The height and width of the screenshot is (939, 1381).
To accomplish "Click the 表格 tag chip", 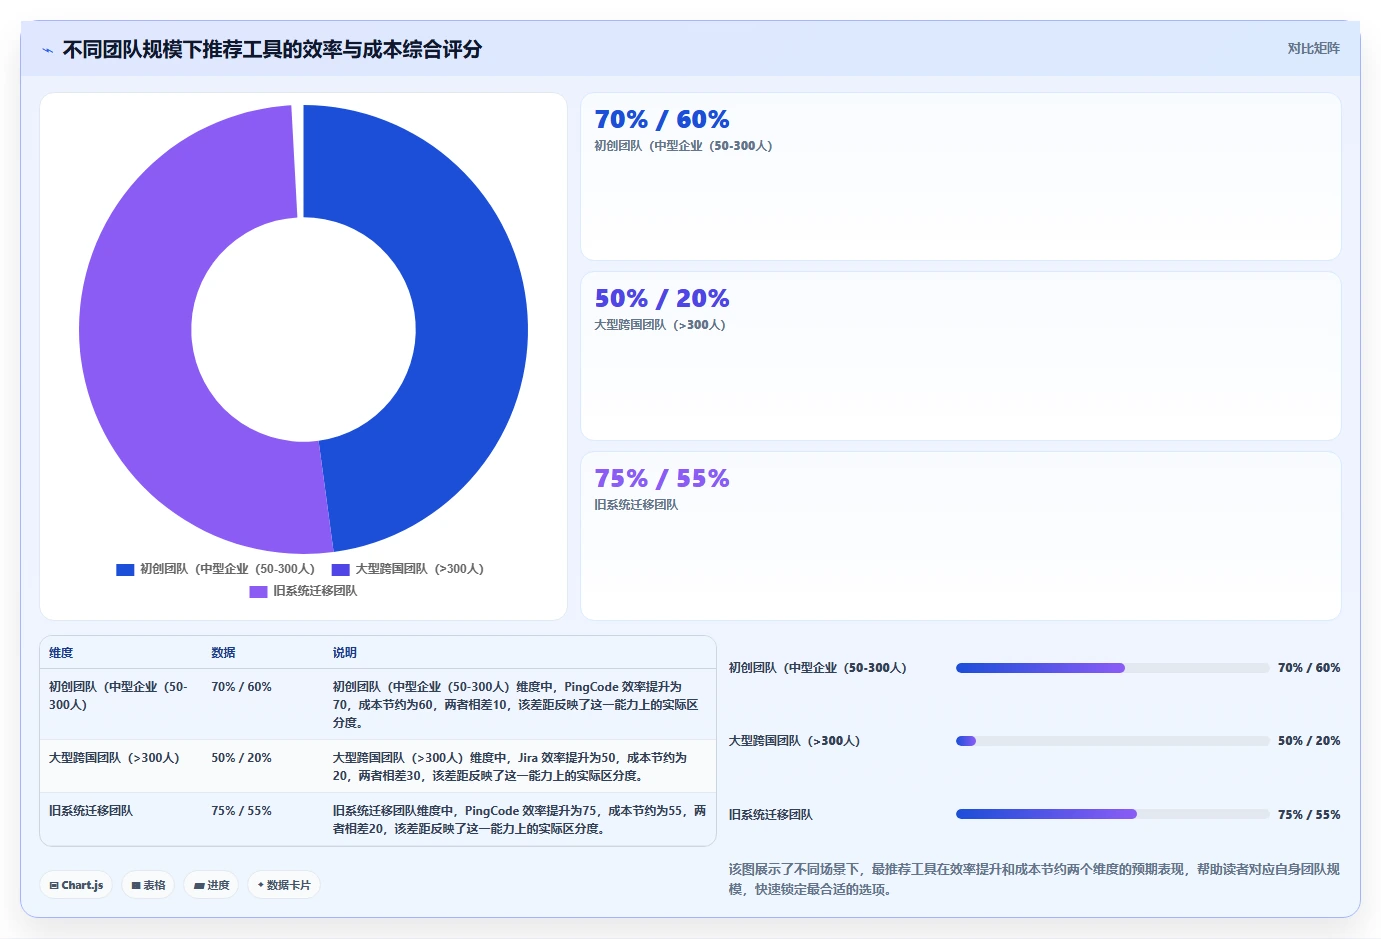I will click(x=148, y=885).
